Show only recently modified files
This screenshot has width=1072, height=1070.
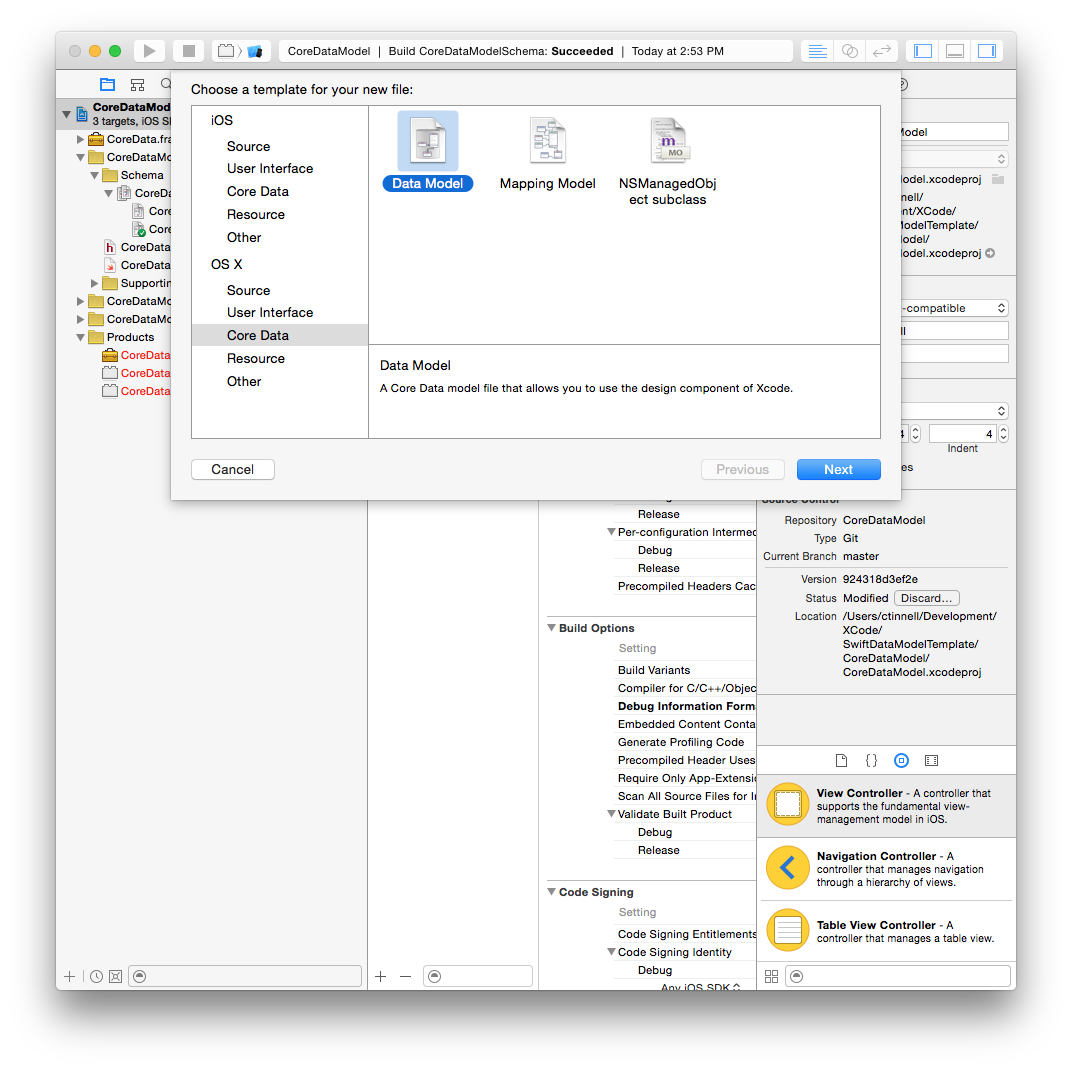pyautogui.click(x=96, y=976)
